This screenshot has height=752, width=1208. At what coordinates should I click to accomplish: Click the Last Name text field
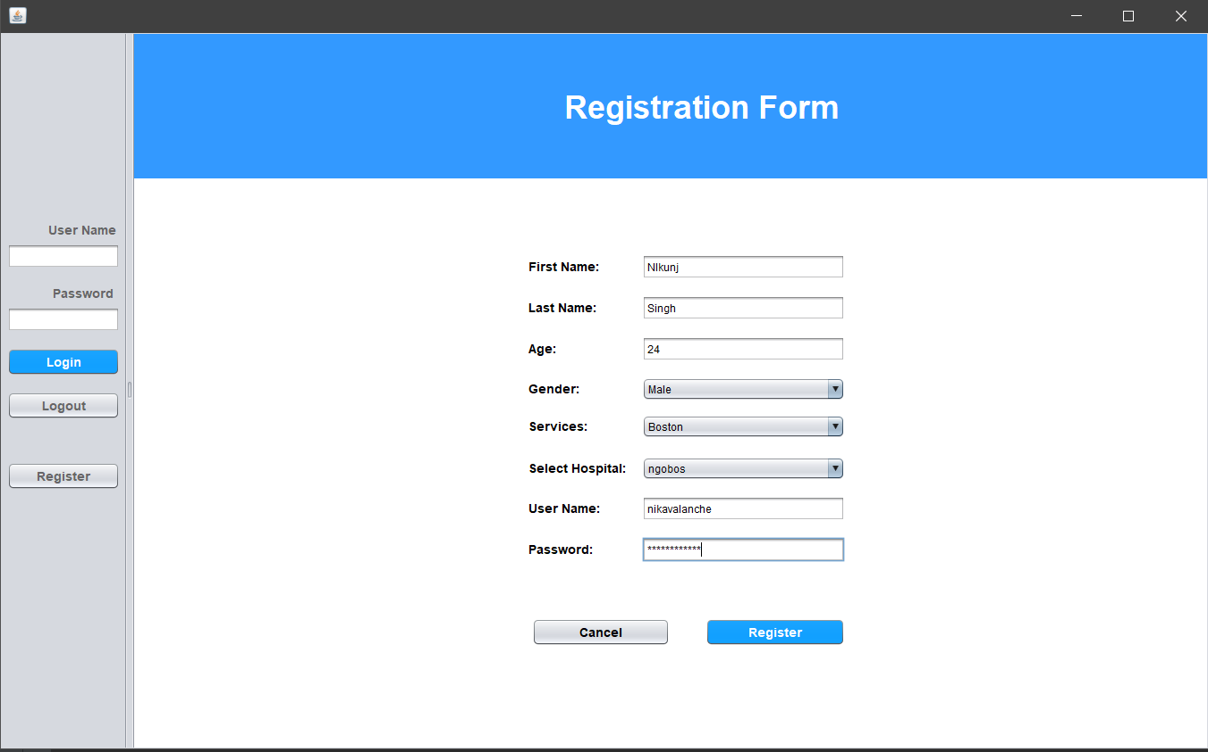743,307
